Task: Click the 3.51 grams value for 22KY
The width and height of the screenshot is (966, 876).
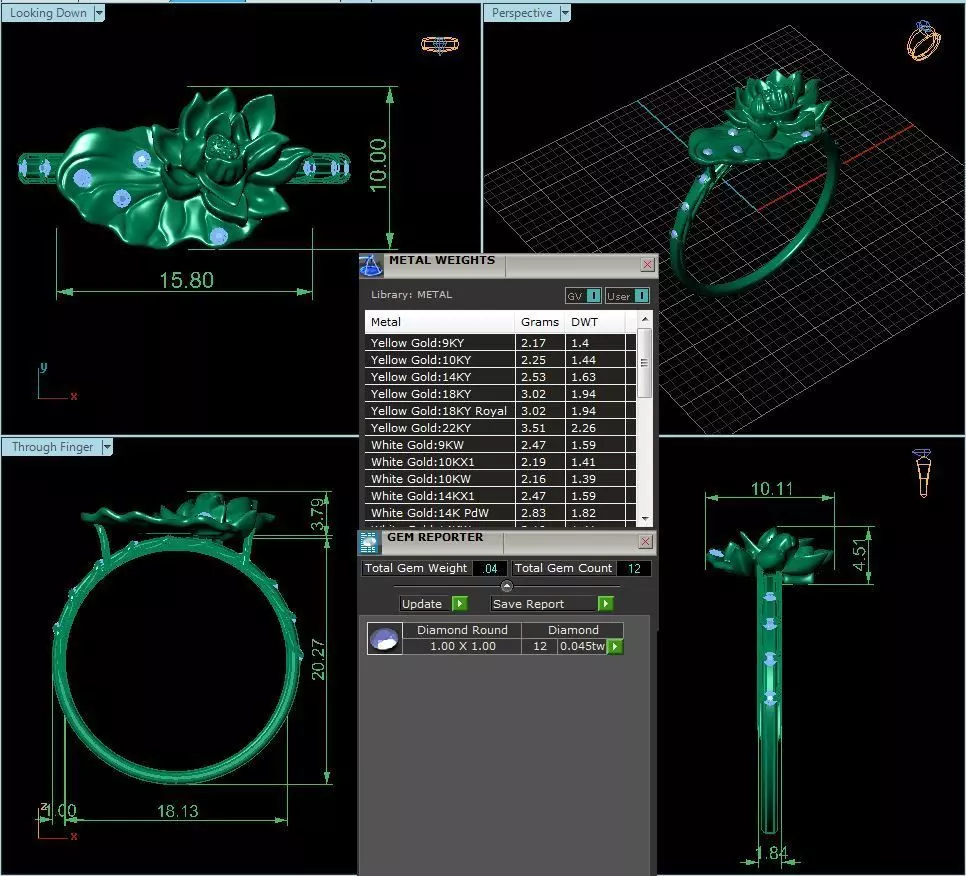Action: [x=534, y=428]
